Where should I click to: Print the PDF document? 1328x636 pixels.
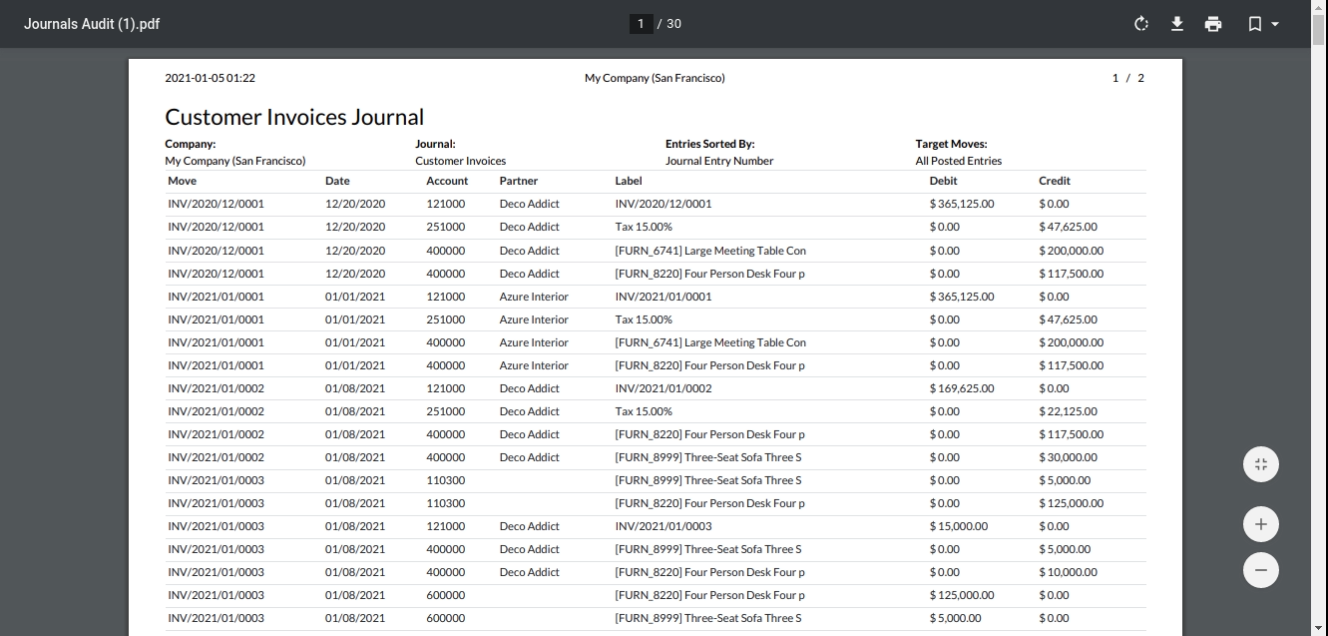click(x=1213, y=24)
